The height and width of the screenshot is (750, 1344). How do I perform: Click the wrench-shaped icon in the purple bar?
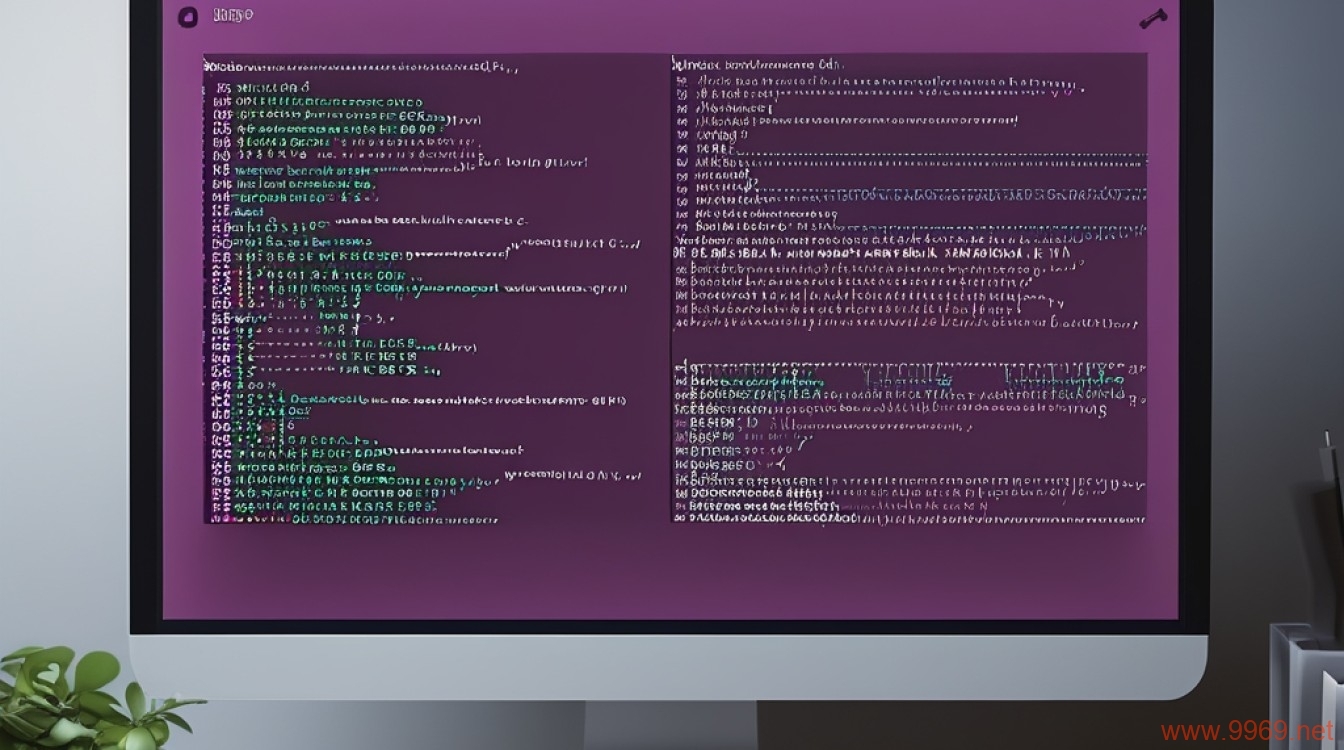[1153, 18]
